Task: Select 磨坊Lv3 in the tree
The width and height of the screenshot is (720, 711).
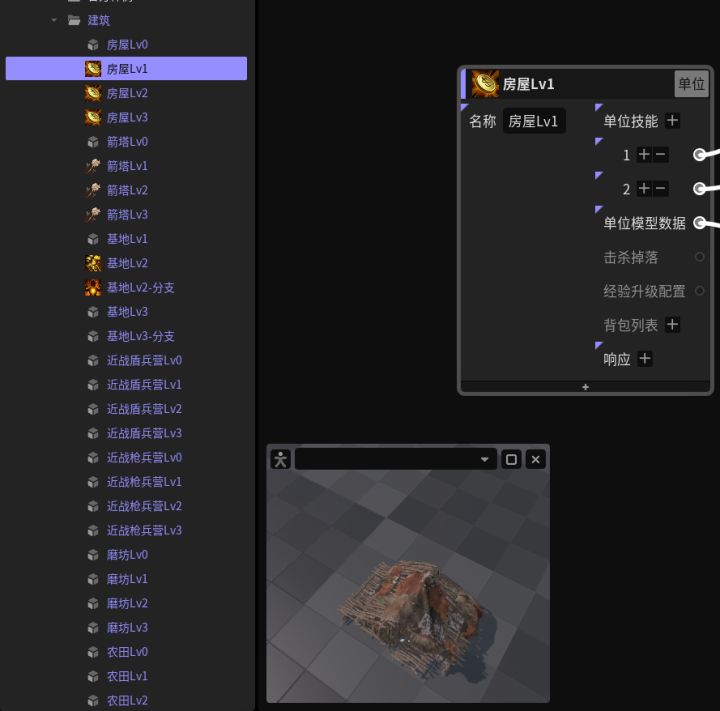Action: tap(127, 627)
